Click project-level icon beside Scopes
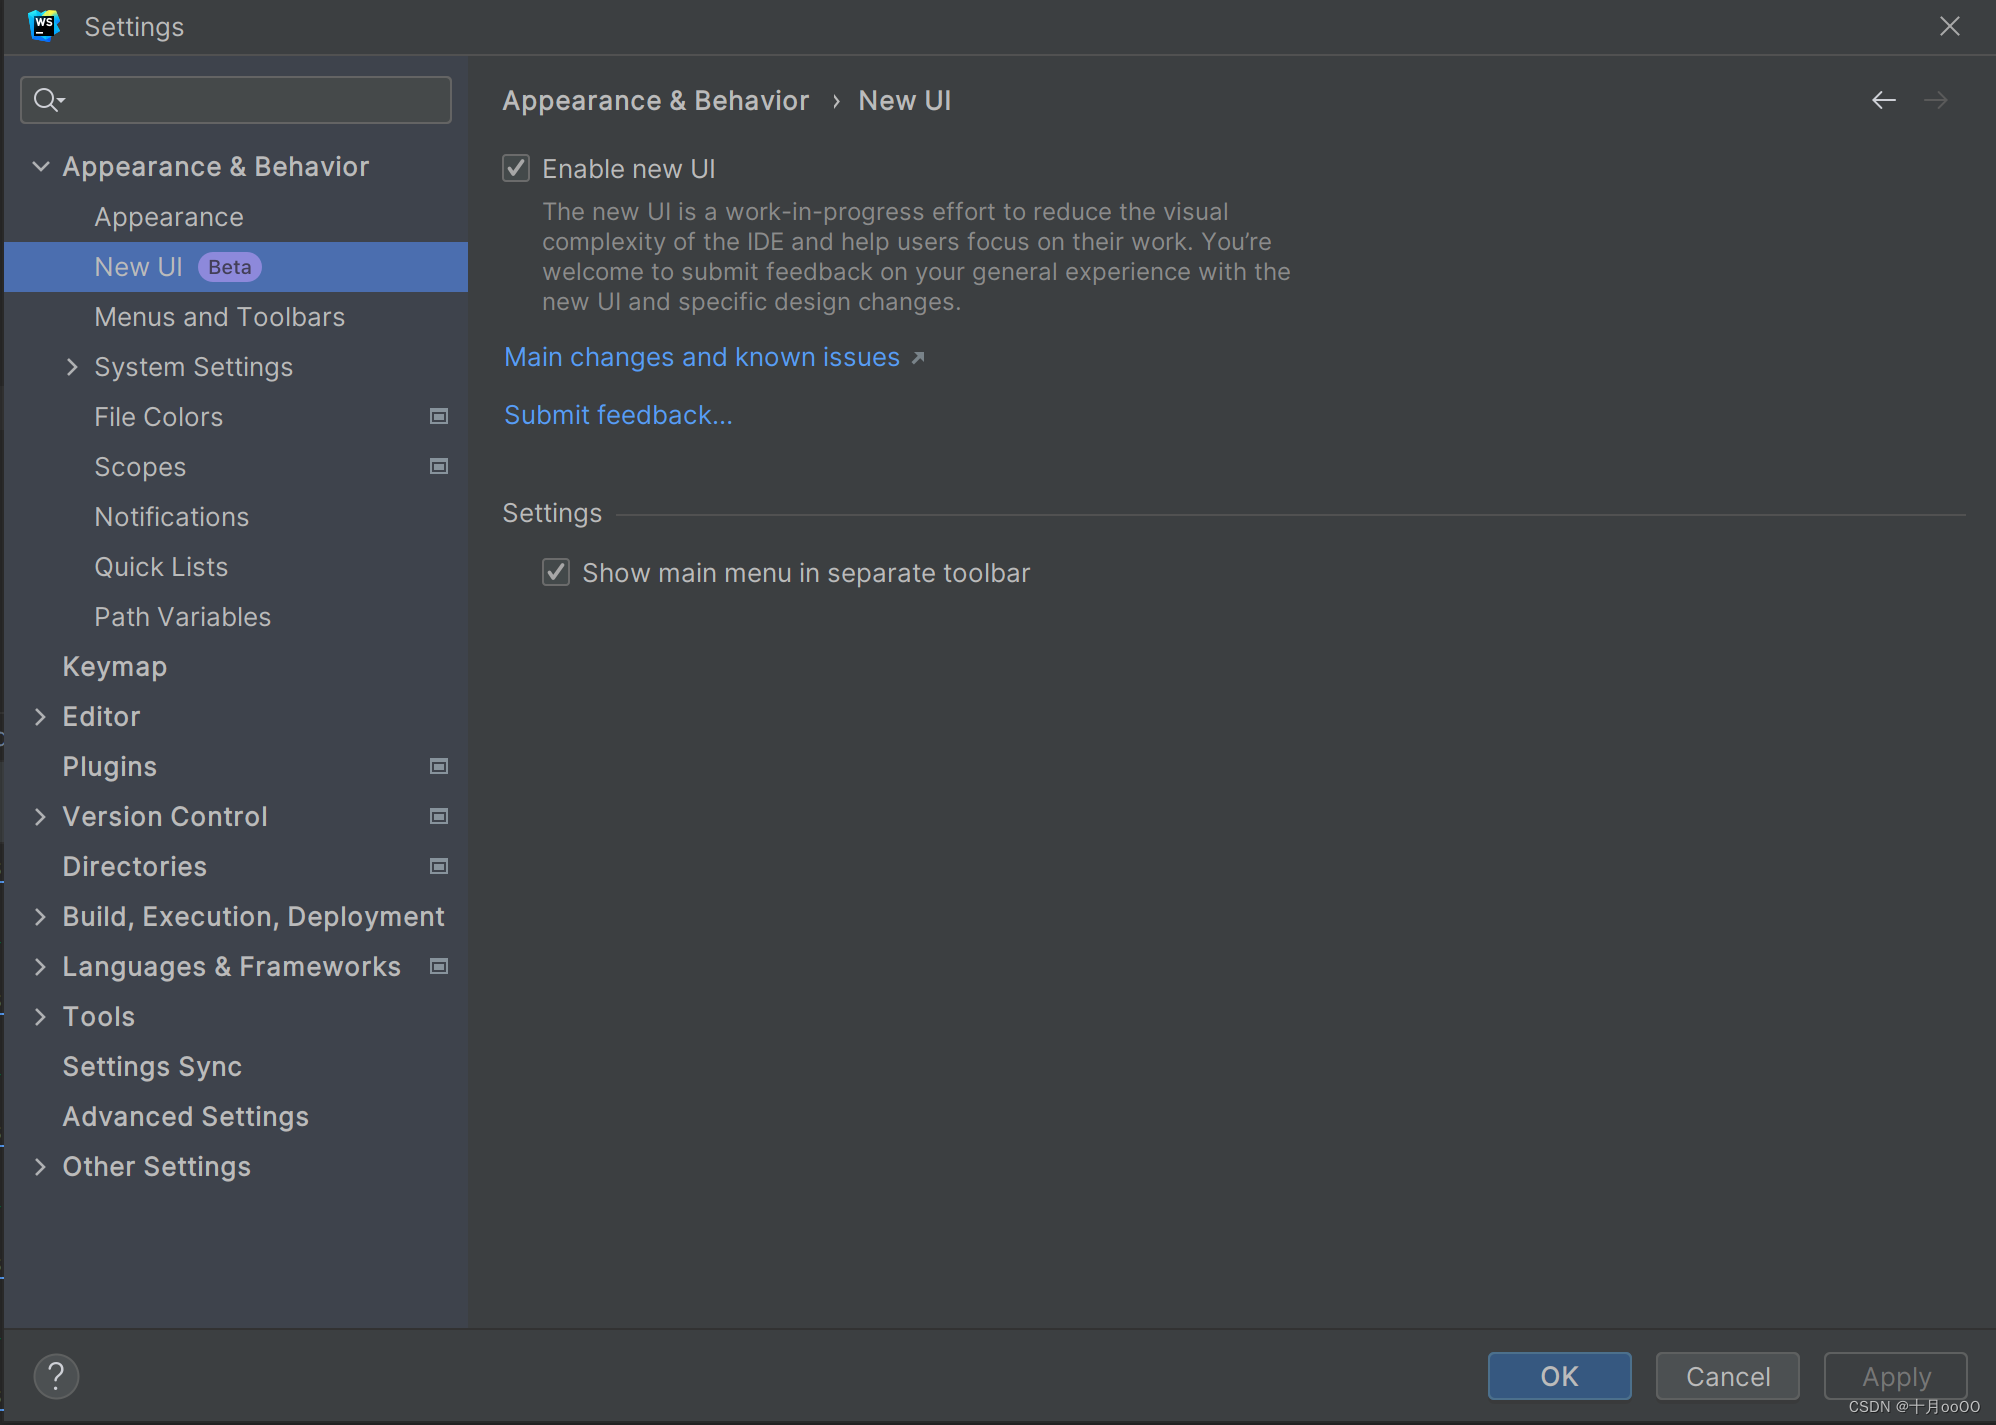Screen dimensions: 1996x1425 click(x=438, y=466)
